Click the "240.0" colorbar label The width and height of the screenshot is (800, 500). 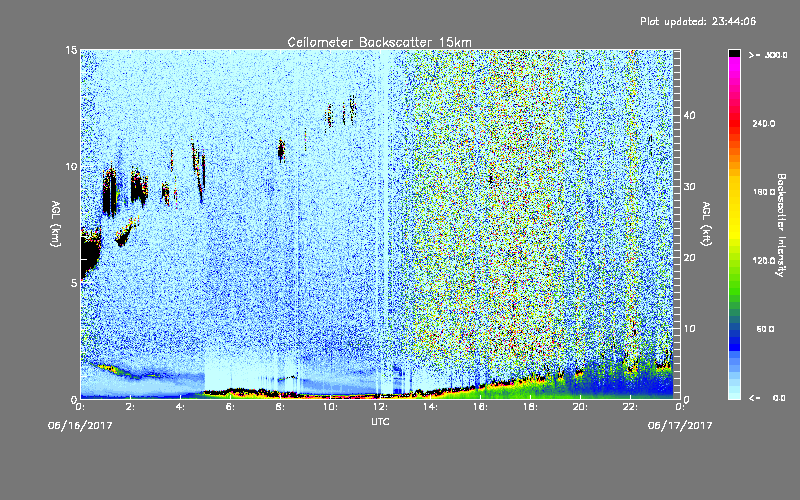tap(764, 124)
